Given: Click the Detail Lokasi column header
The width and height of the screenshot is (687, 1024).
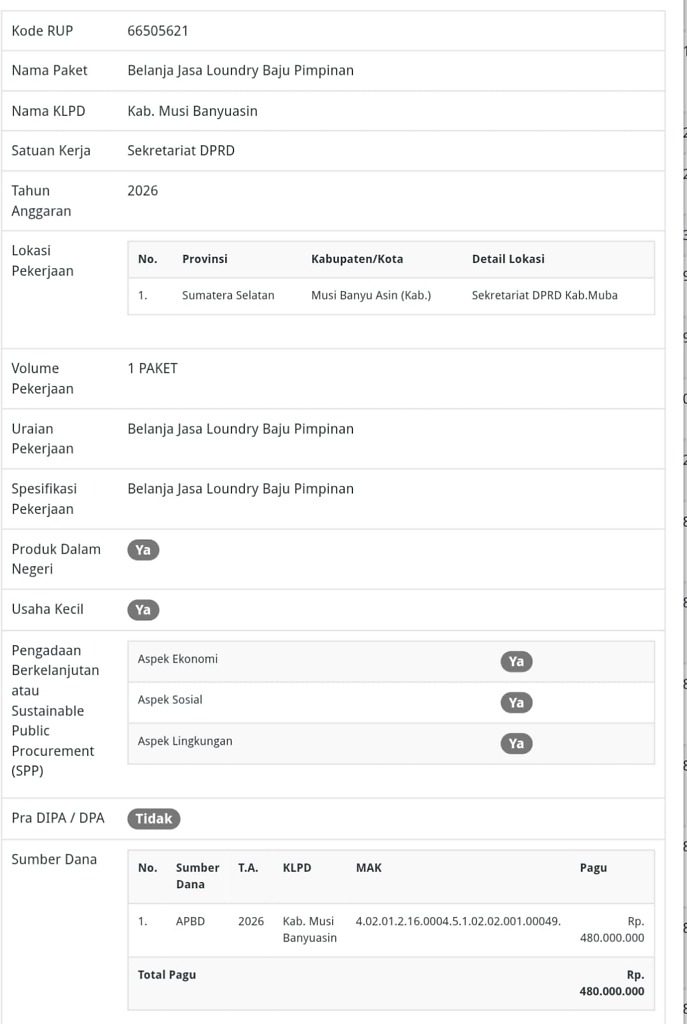Looking at the screenshot, I should tap(508, 259).
